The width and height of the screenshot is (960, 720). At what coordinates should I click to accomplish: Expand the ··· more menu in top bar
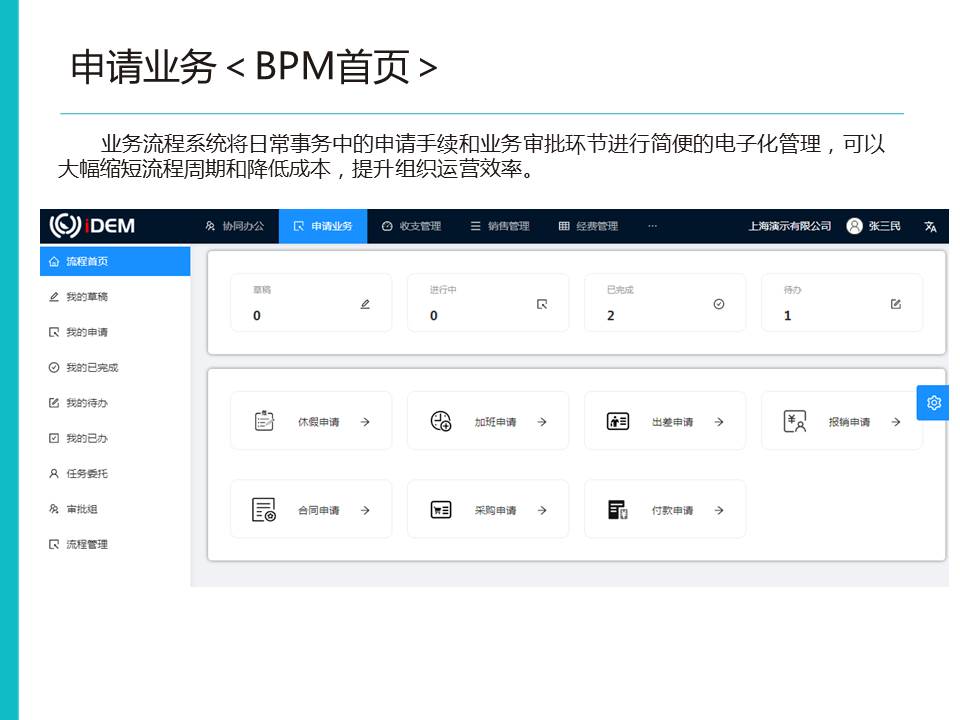pyautogui.click(x=652, y=226)
